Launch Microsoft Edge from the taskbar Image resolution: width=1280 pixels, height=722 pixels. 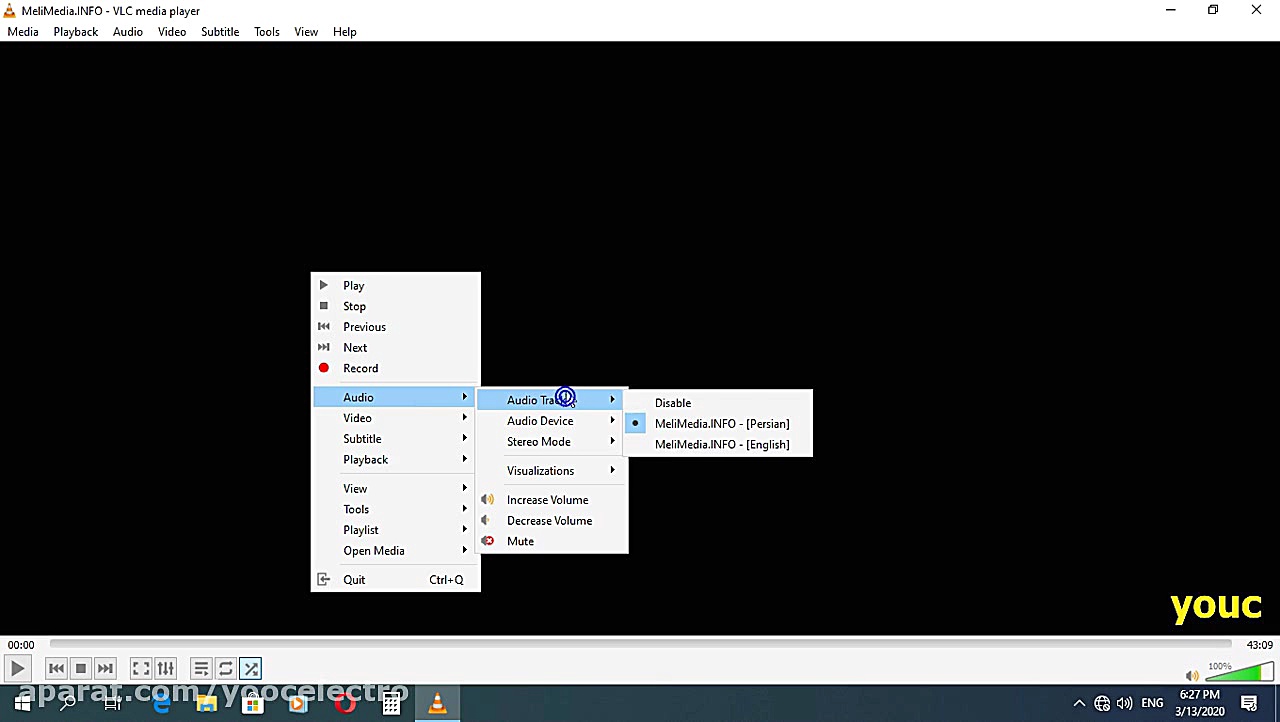[x=160, y=704]
